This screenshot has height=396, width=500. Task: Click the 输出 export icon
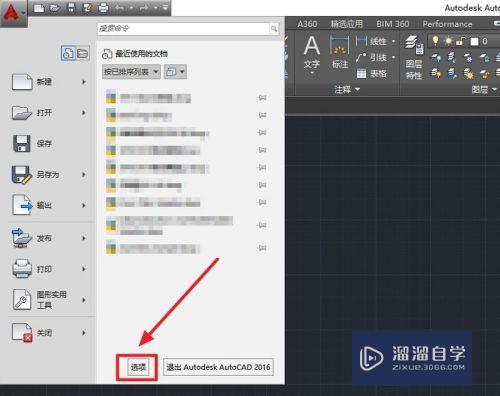[x=22, y=205]
